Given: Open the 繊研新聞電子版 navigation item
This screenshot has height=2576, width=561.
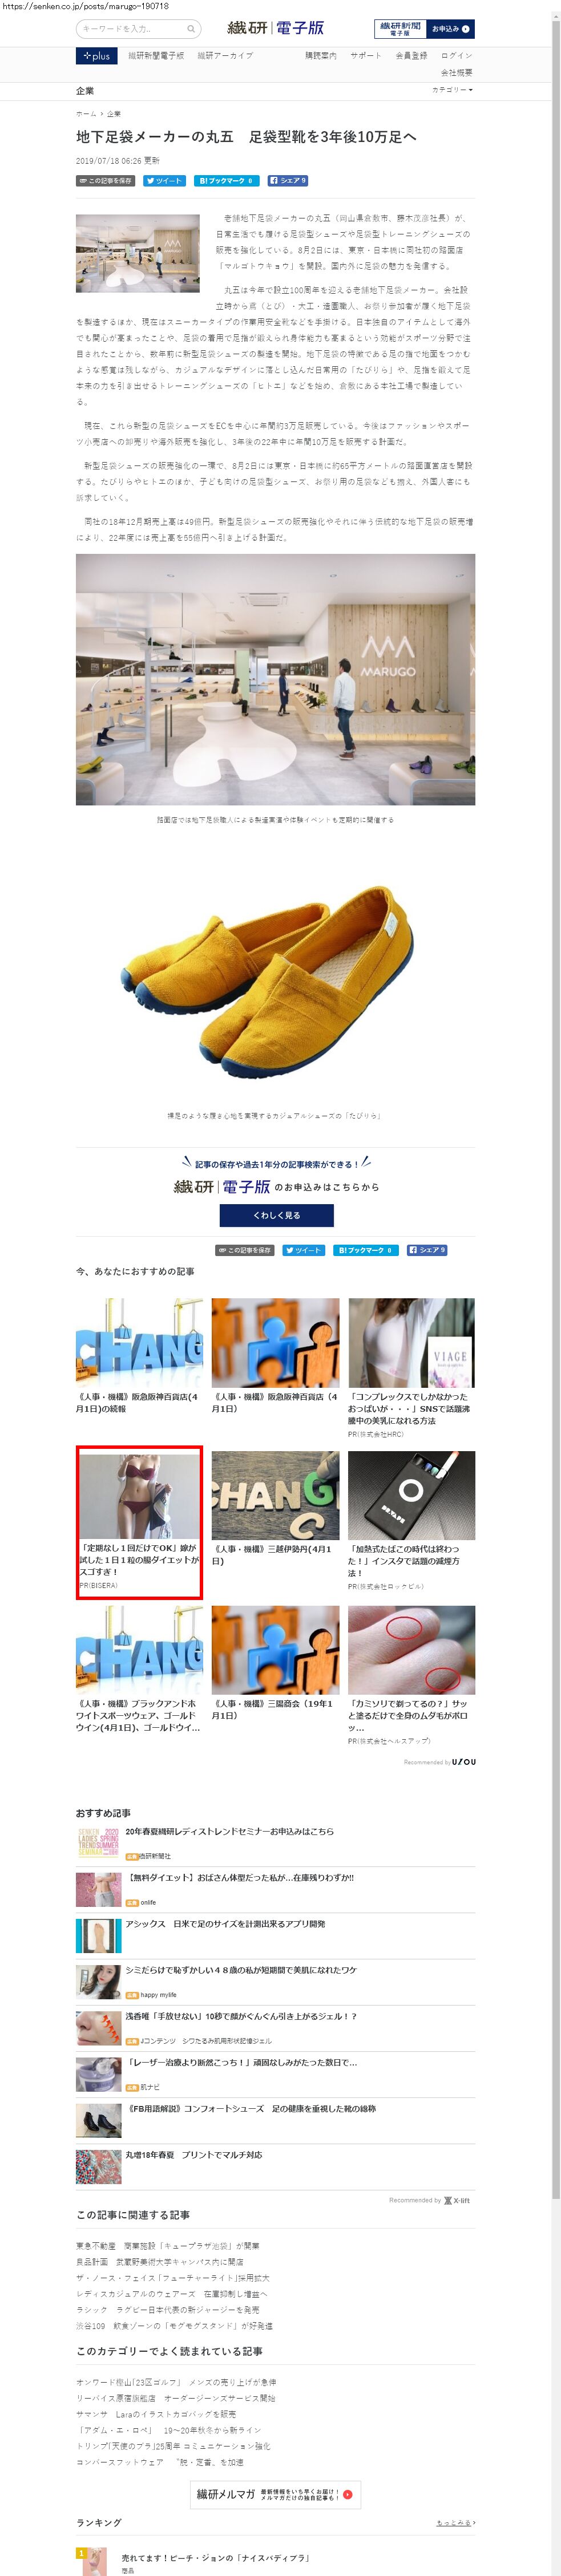Looking at the screenshot, I should coord(156,56).
